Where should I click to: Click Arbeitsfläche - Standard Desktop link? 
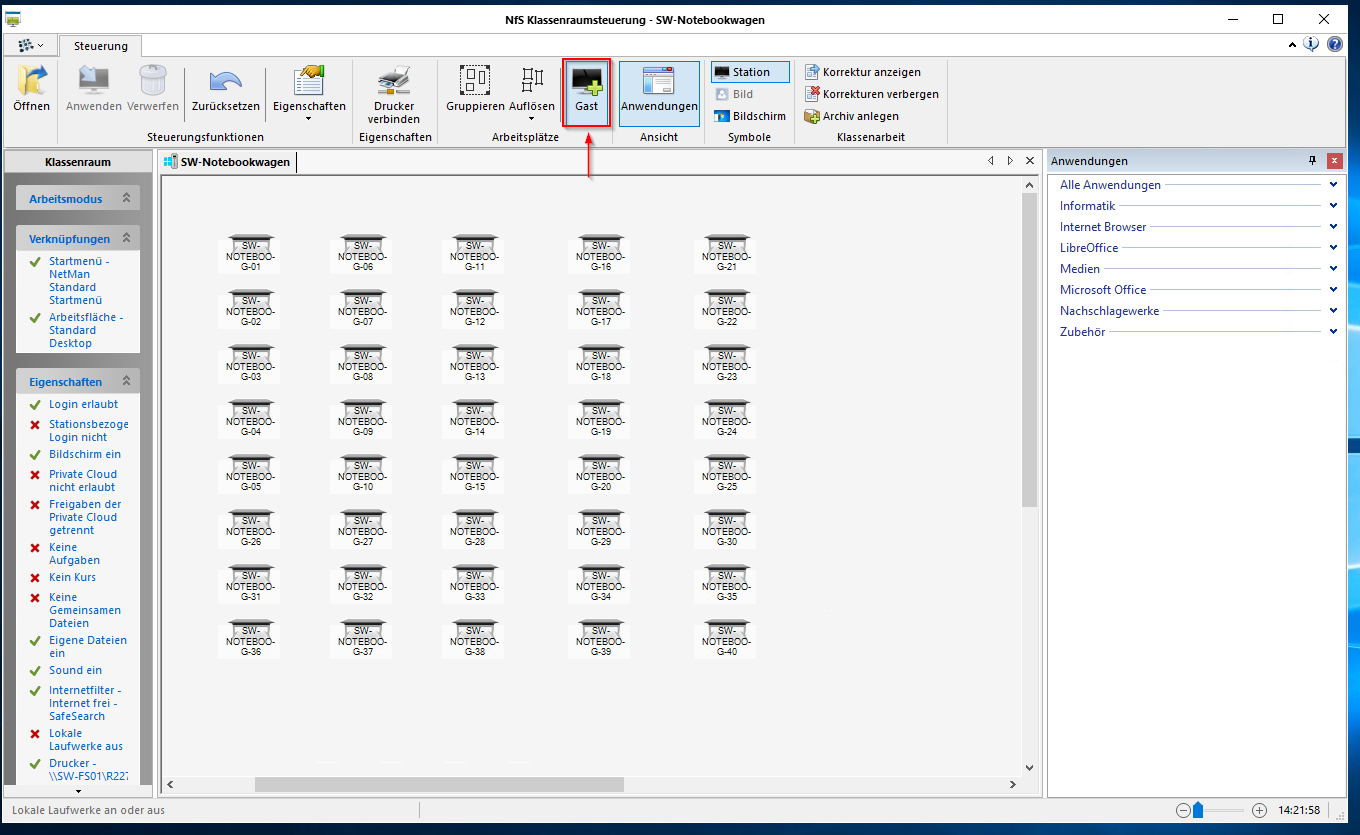[x=86, y=330]
